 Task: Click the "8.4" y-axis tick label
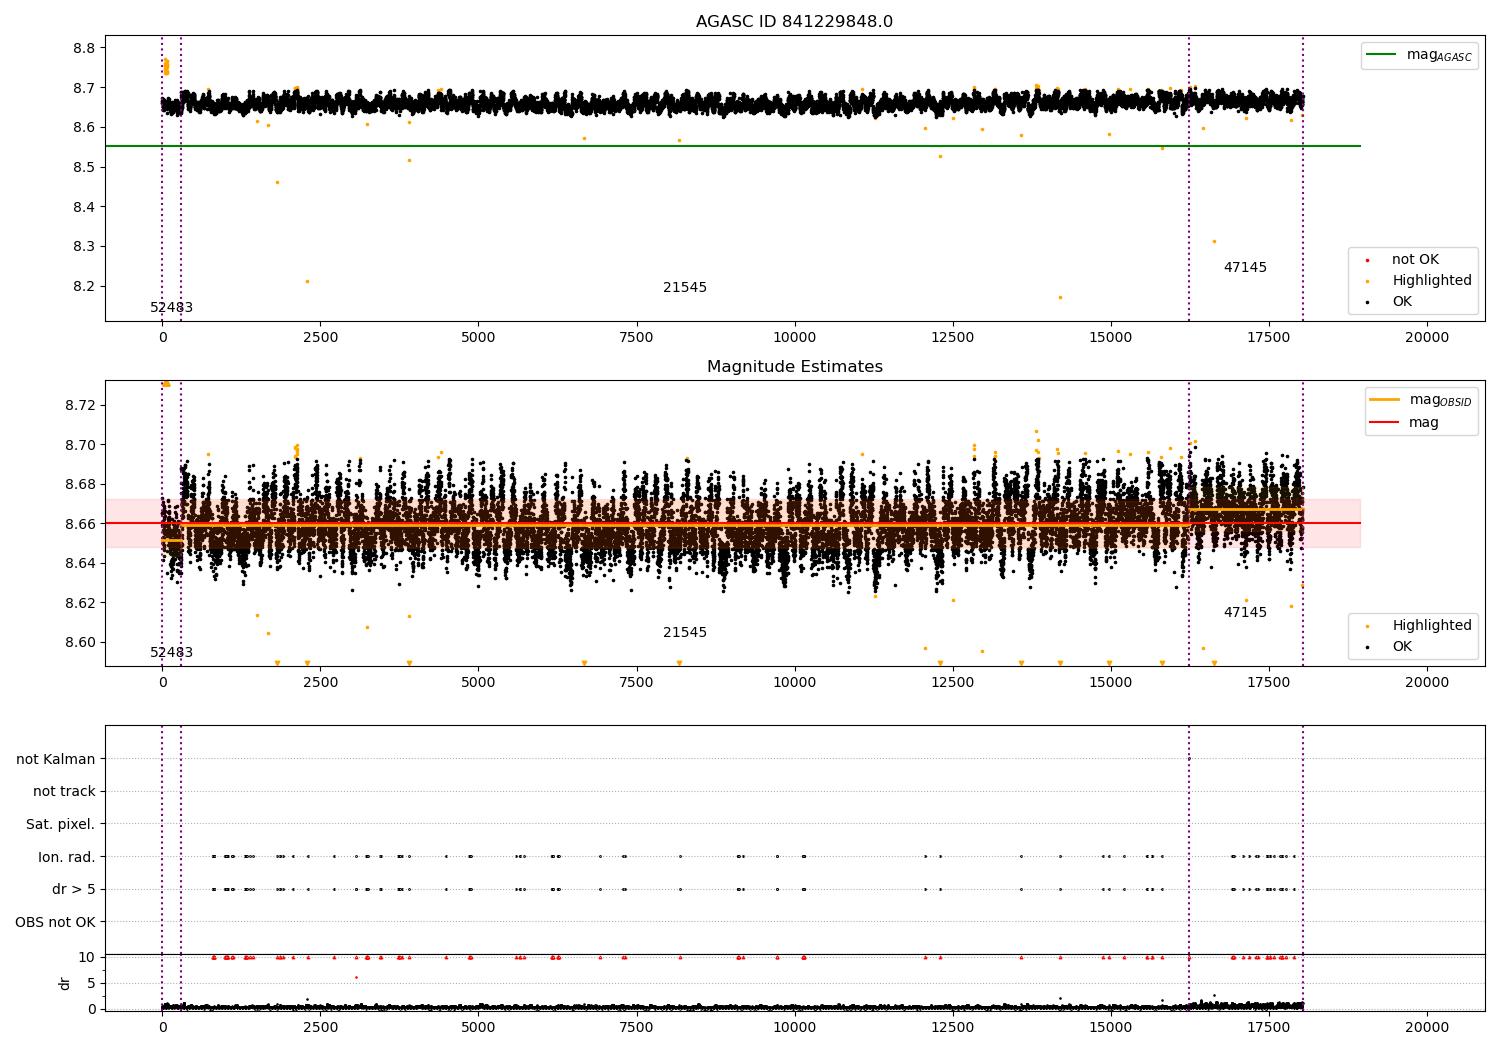click(84, 207)
